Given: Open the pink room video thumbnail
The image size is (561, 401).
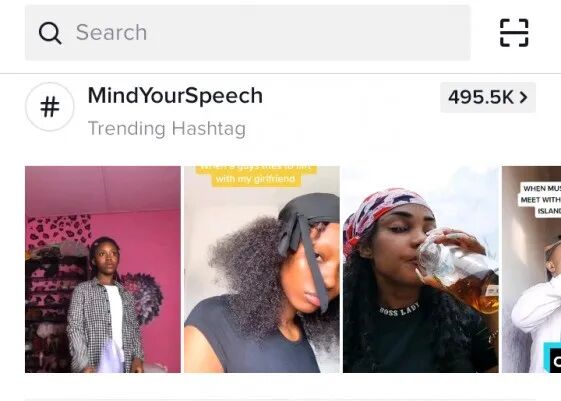Looking at the screenshot, I should (103, 269).
